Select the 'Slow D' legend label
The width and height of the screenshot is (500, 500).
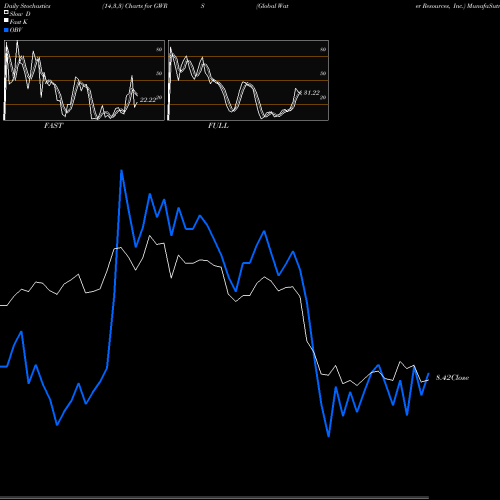pos(20,14)
